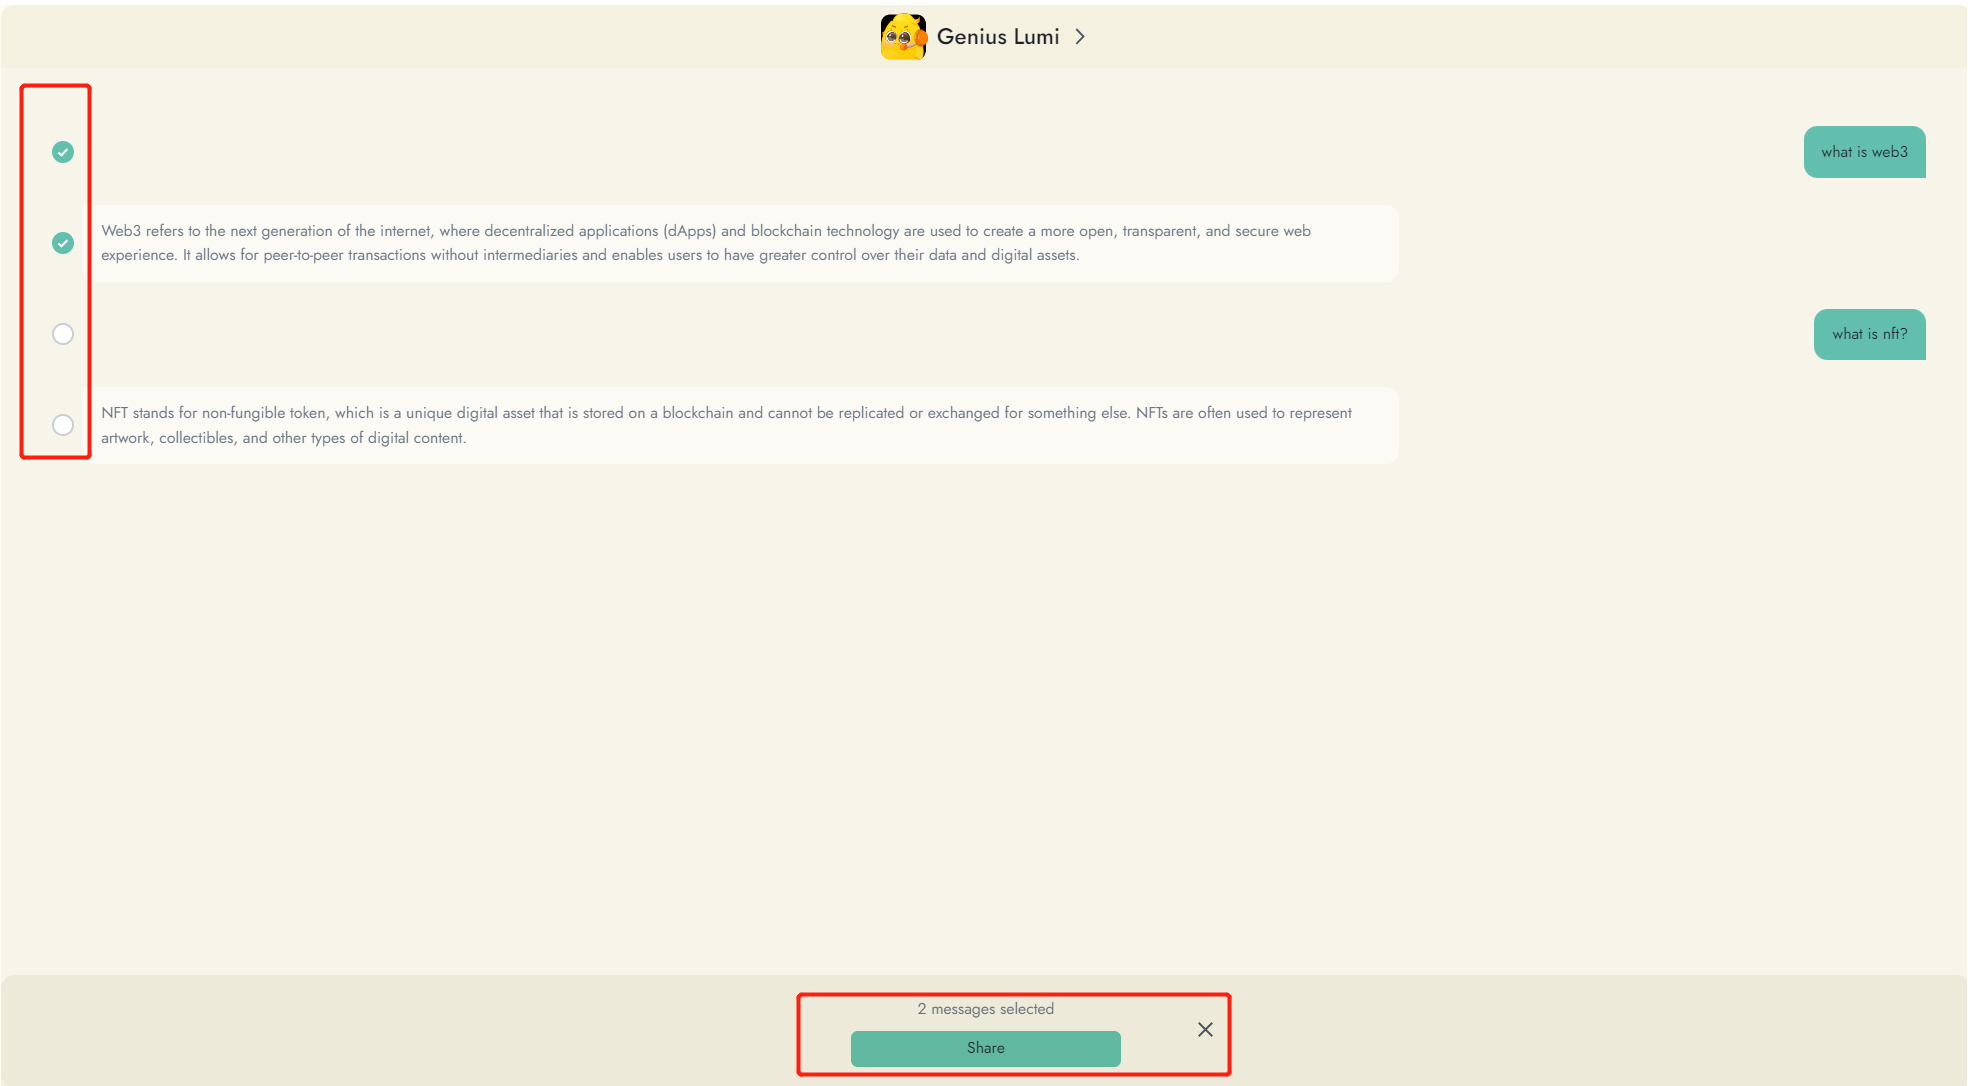Click the Genius Lumi duck avatar
Screen dimensions: 1970x1086
(902, 37)
